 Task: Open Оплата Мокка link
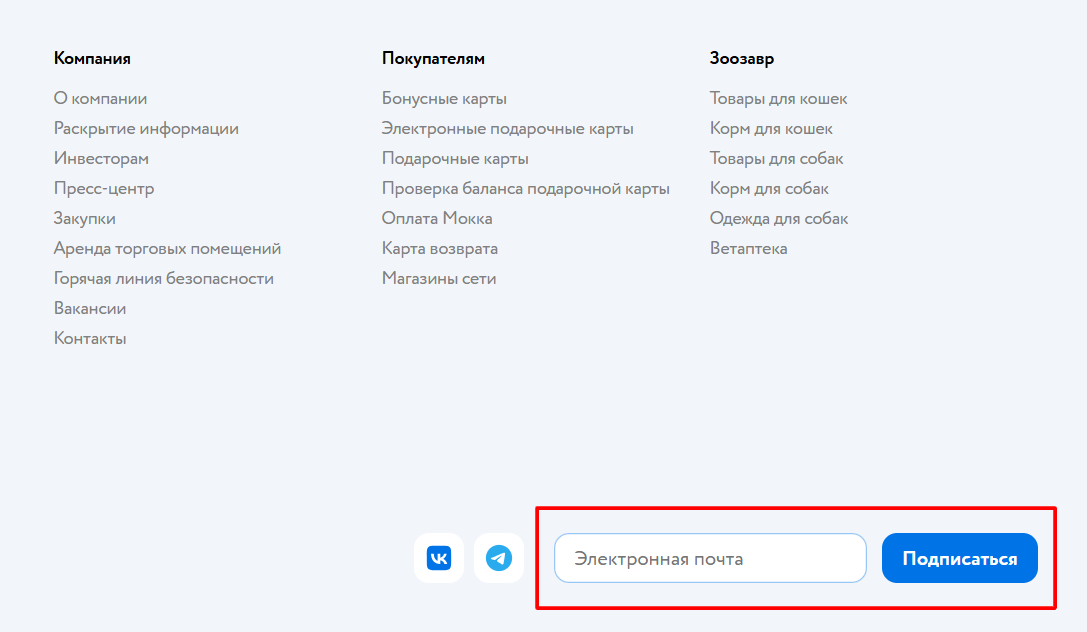[x=435, y=218]
